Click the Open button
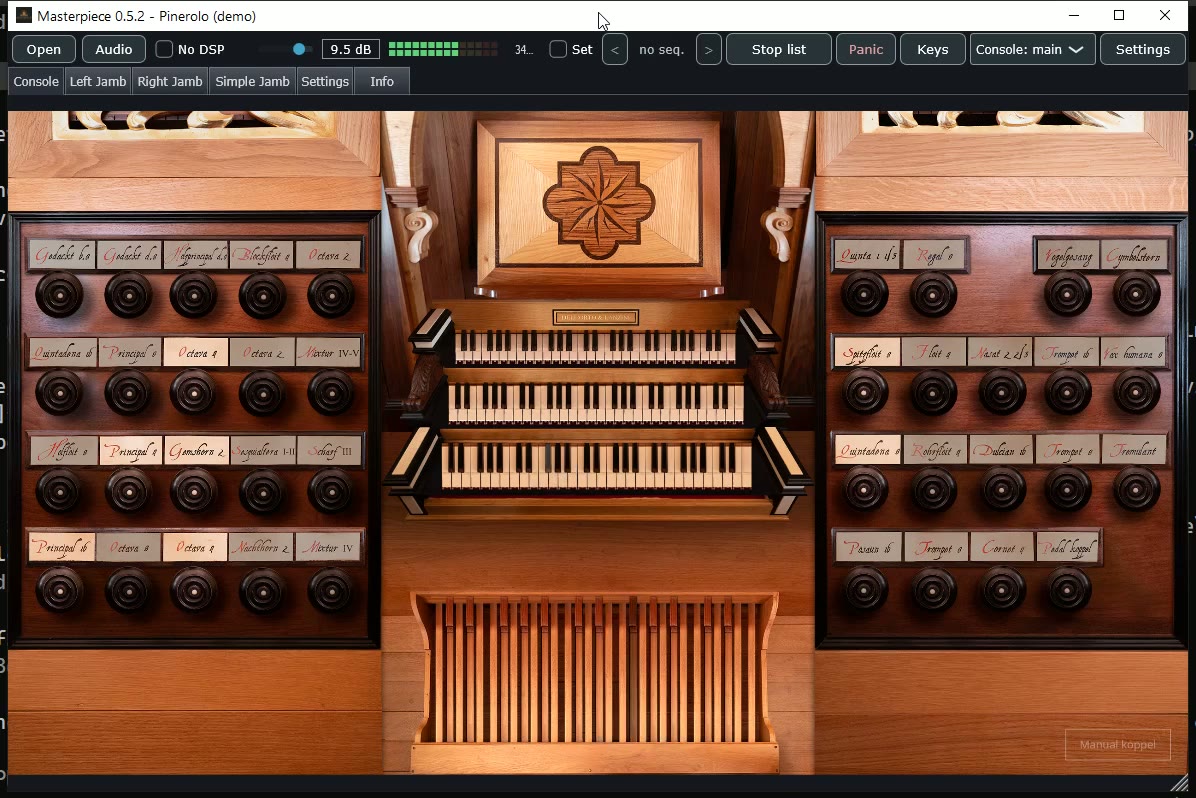 point(43,50)
